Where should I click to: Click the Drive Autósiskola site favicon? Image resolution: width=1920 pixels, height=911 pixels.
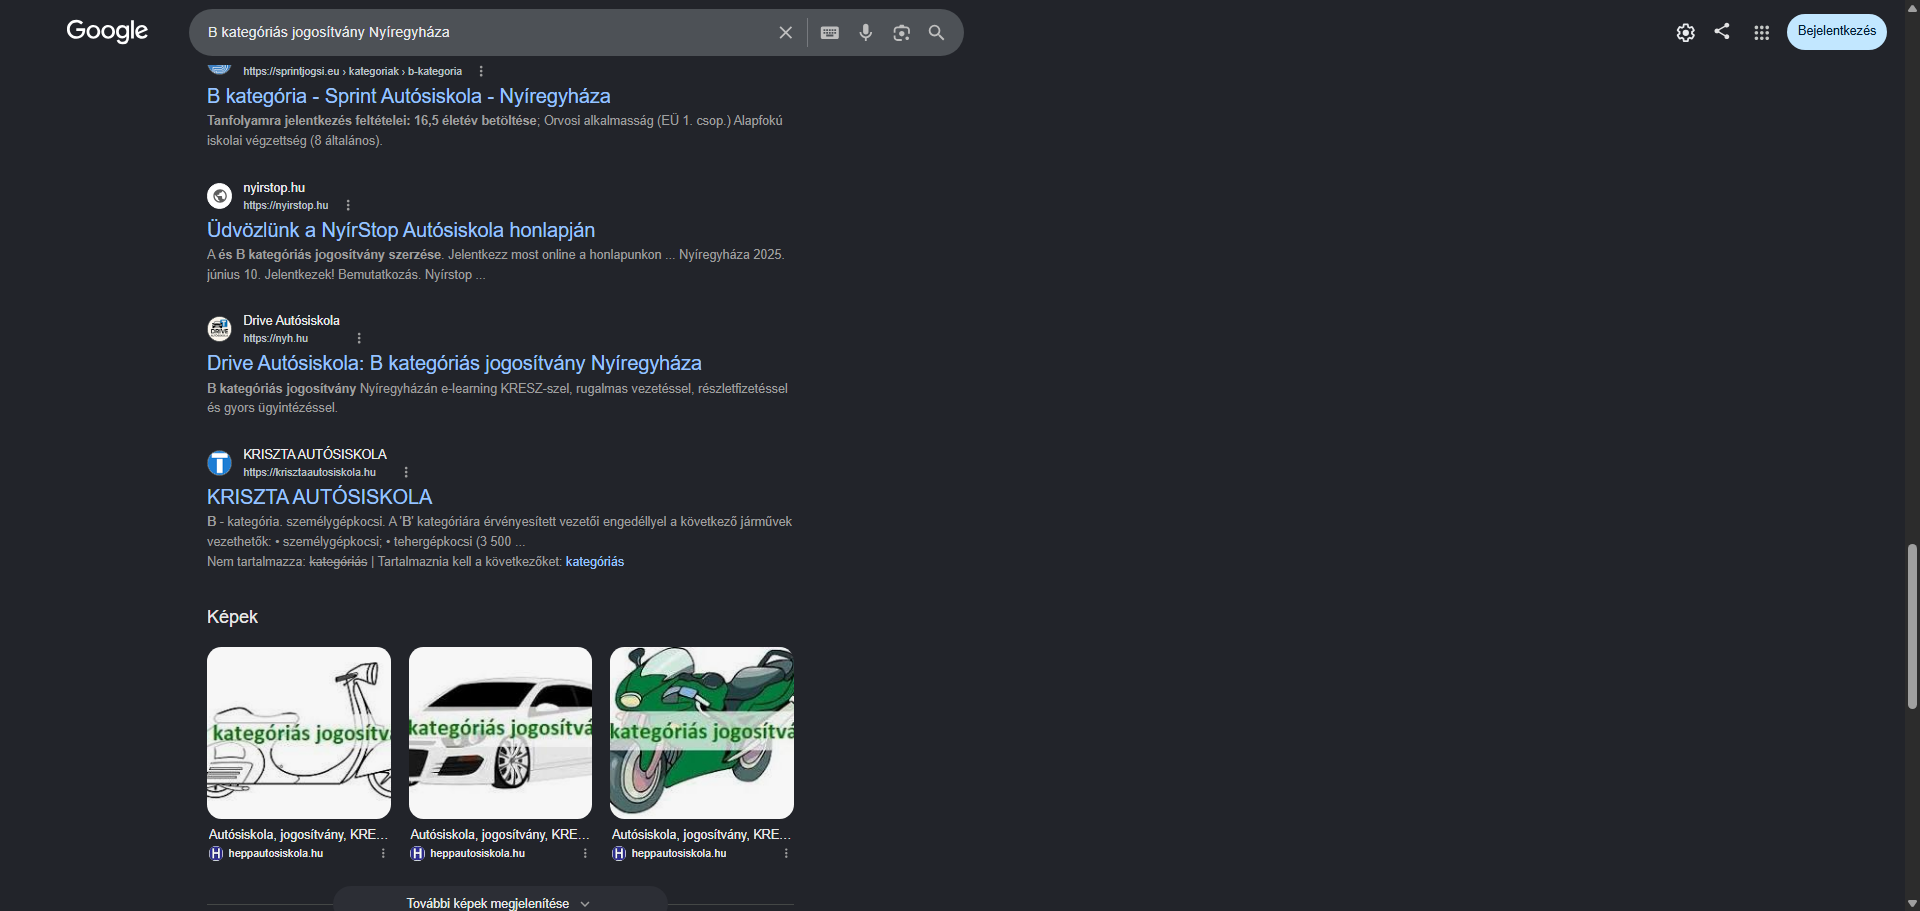point(219,329)
